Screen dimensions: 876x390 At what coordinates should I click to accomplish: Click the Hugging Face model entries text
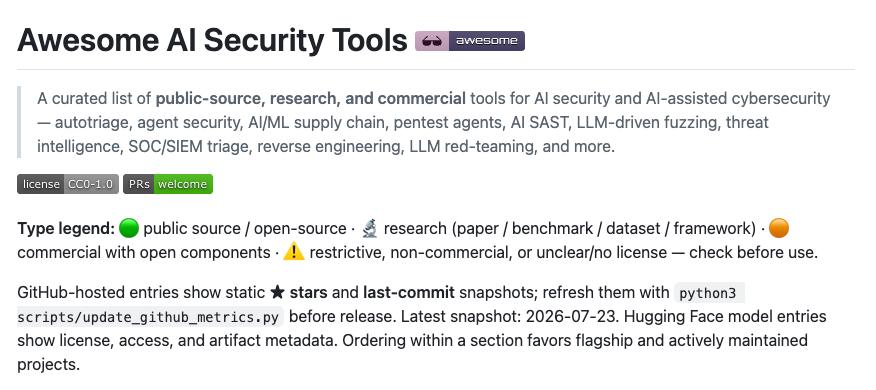pyautogui.click(x=725, y=317)
